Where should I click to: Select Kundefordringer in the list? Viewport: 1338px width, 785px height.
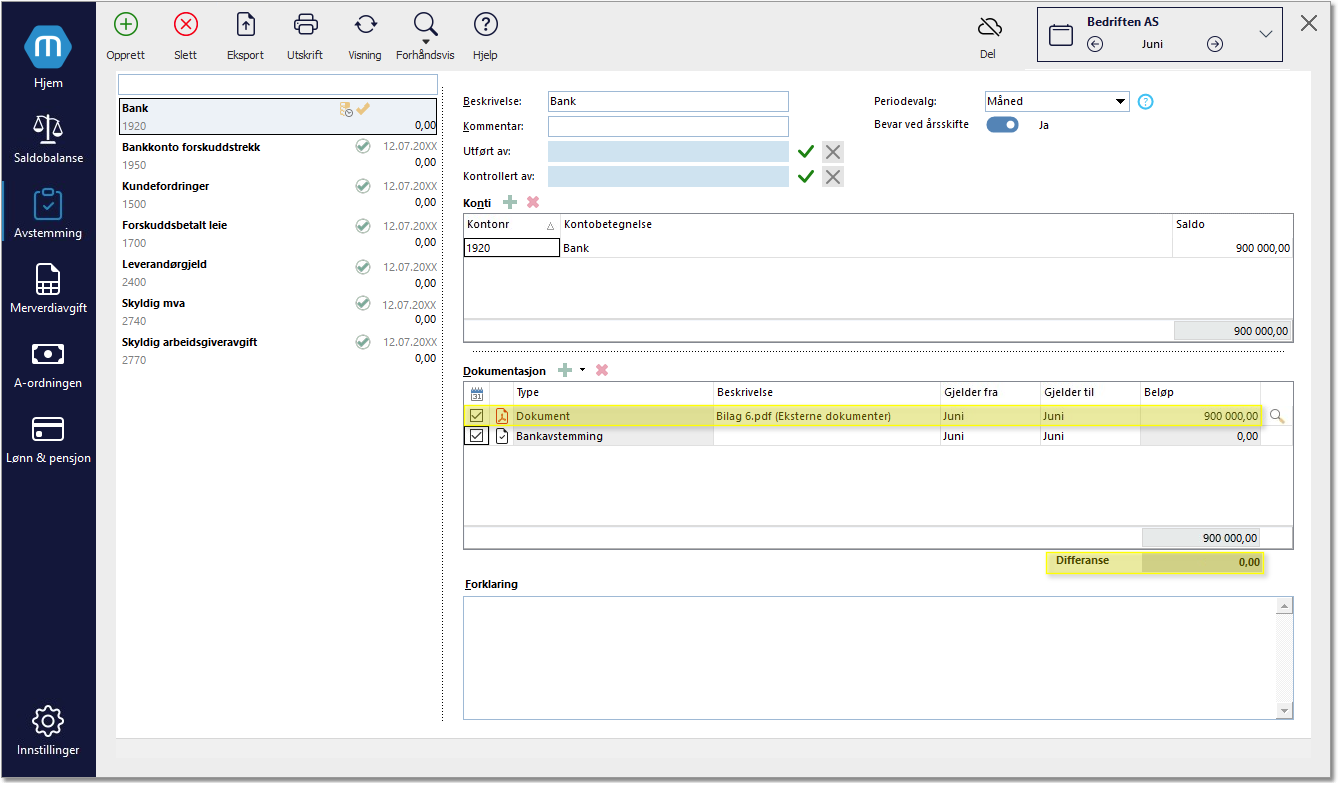click(x=278, y=195)
